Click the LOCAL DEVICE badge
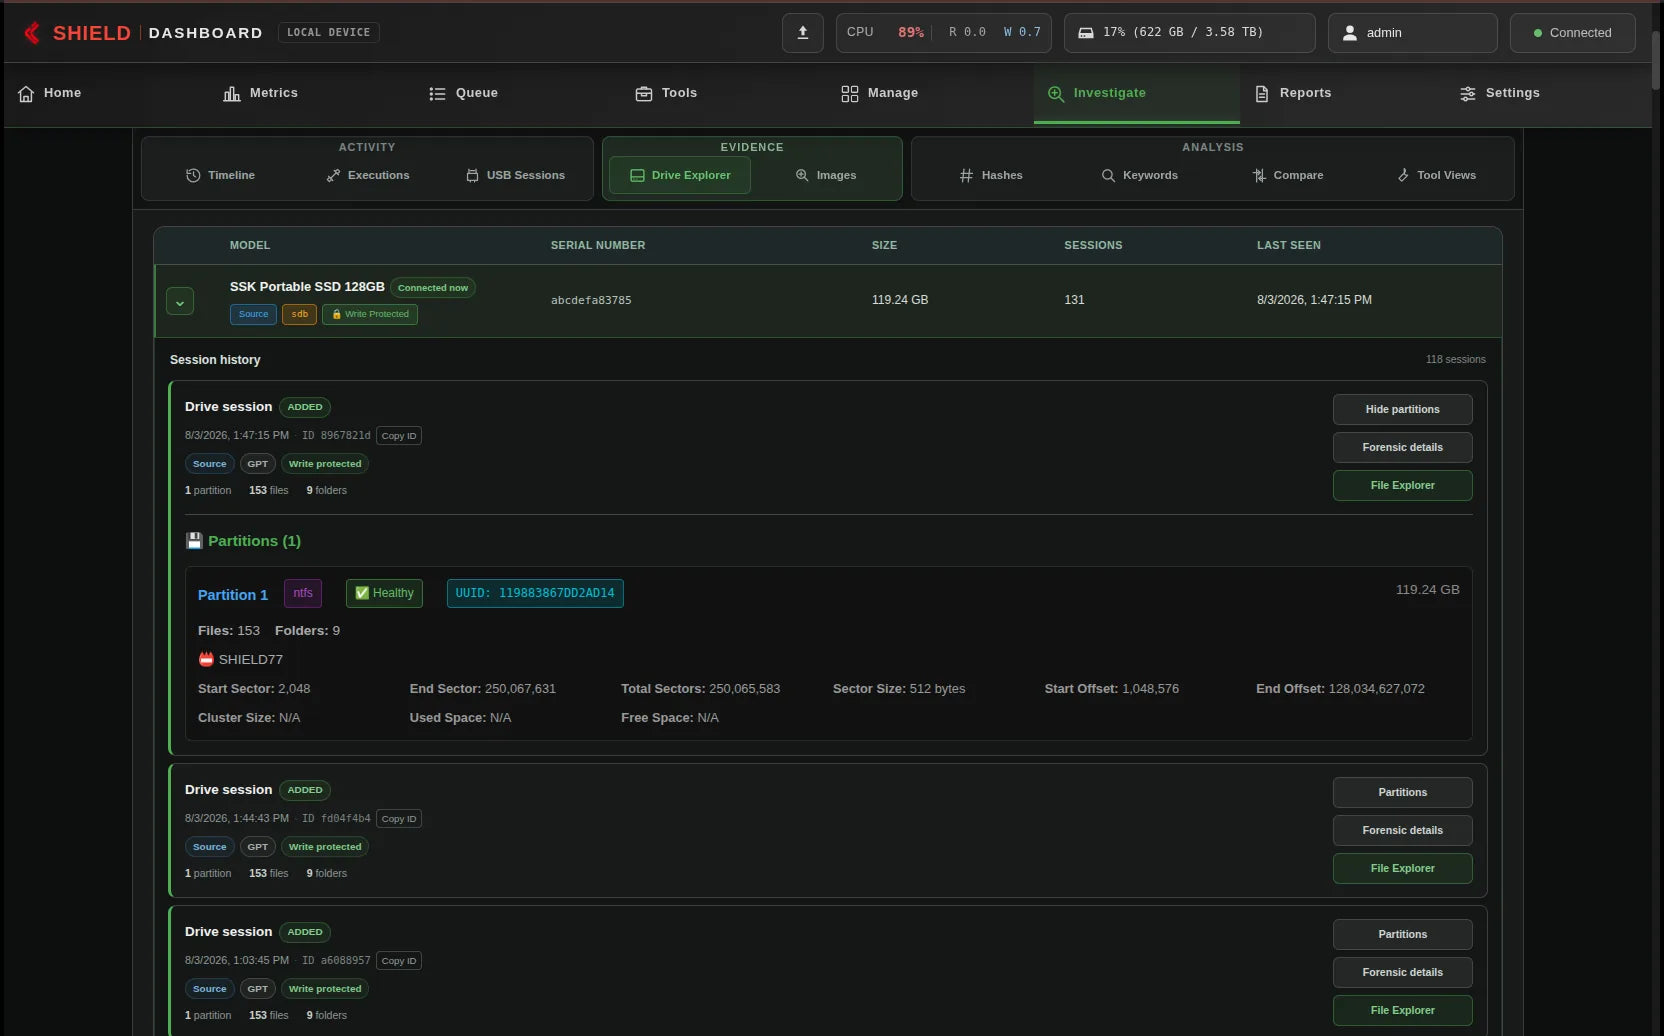Viewport: 1664px width, 1036px height. tap(328, 33)
